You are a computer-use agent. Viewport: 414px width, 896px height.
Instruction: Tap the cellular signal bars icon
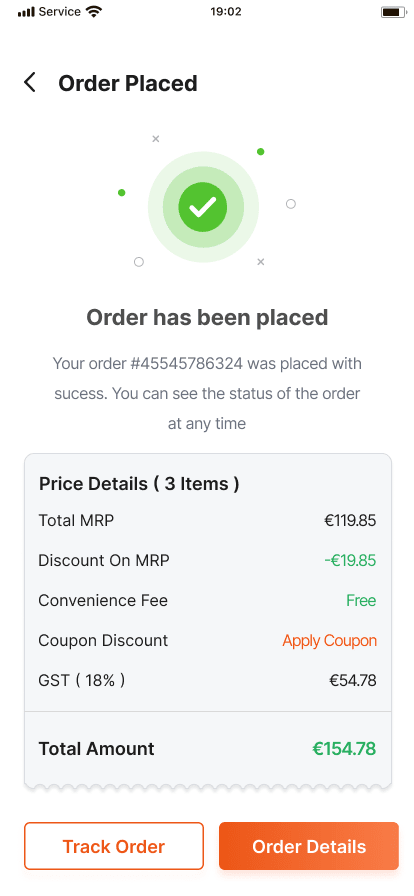26,11
